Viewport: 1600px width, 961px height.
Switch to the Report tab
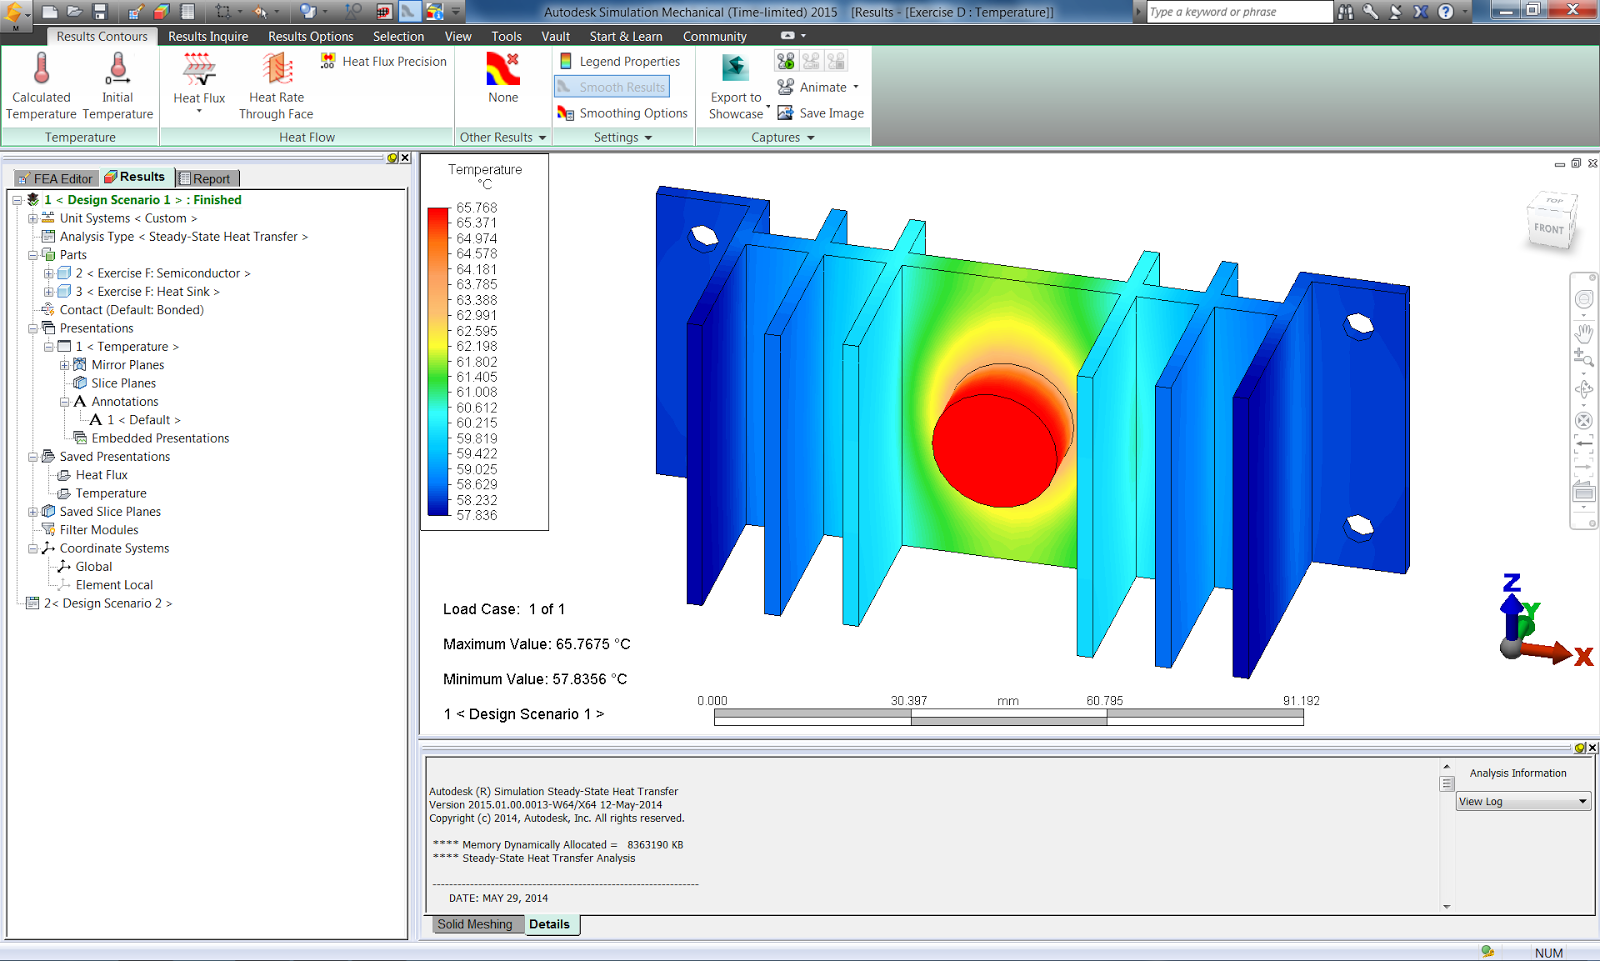pyautogui.click(x=208, y=178)
